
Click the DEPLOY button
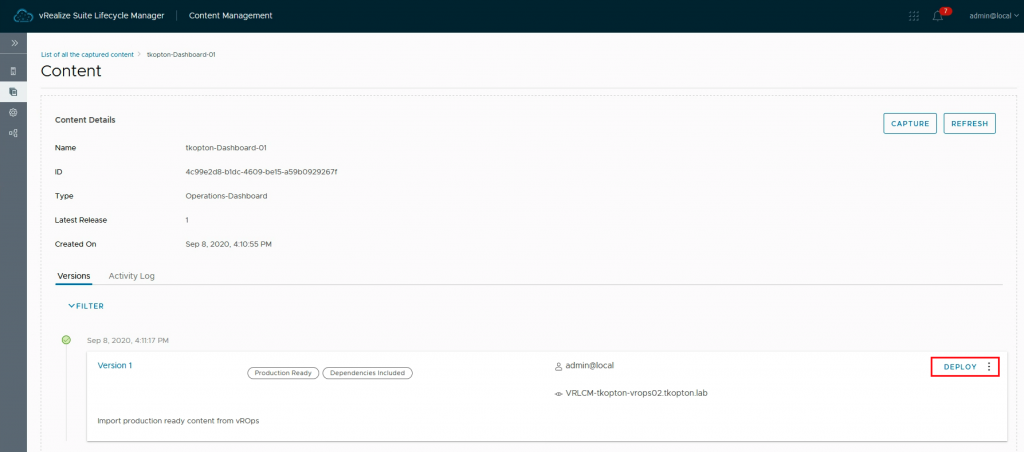[x=960, y=367]
